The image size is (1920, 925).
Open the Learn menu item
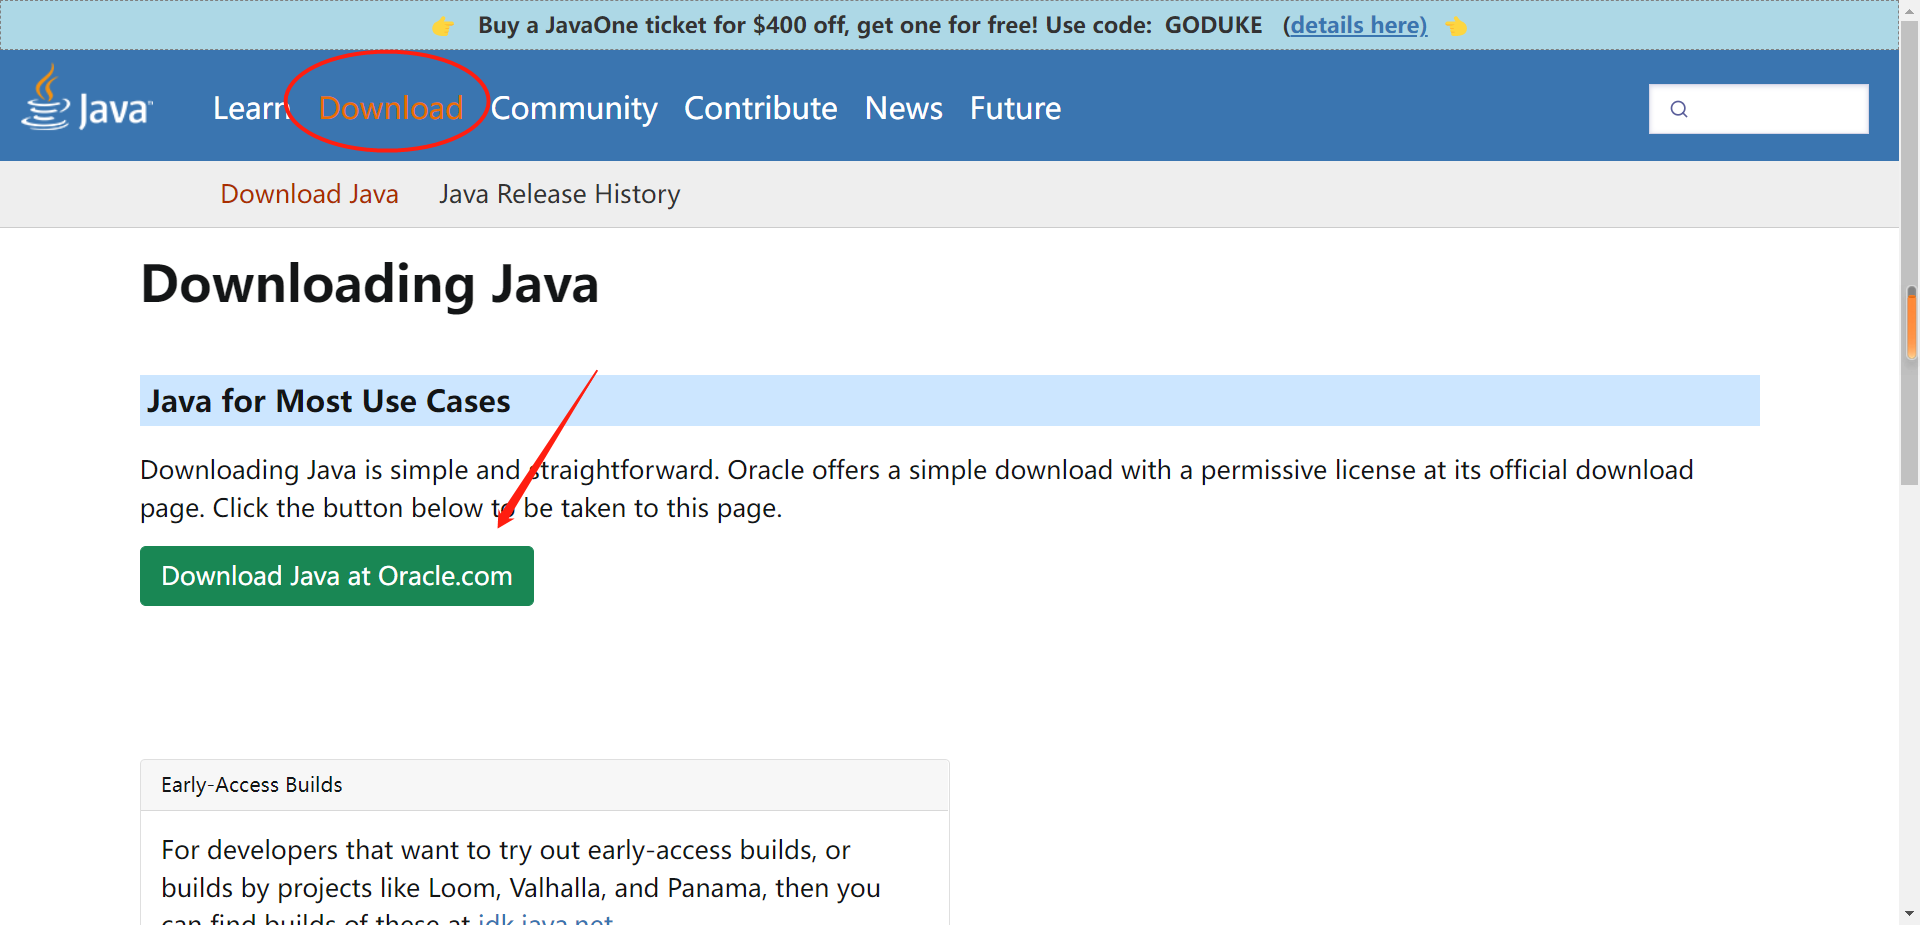pyautogui.click(x=251, y=108)
